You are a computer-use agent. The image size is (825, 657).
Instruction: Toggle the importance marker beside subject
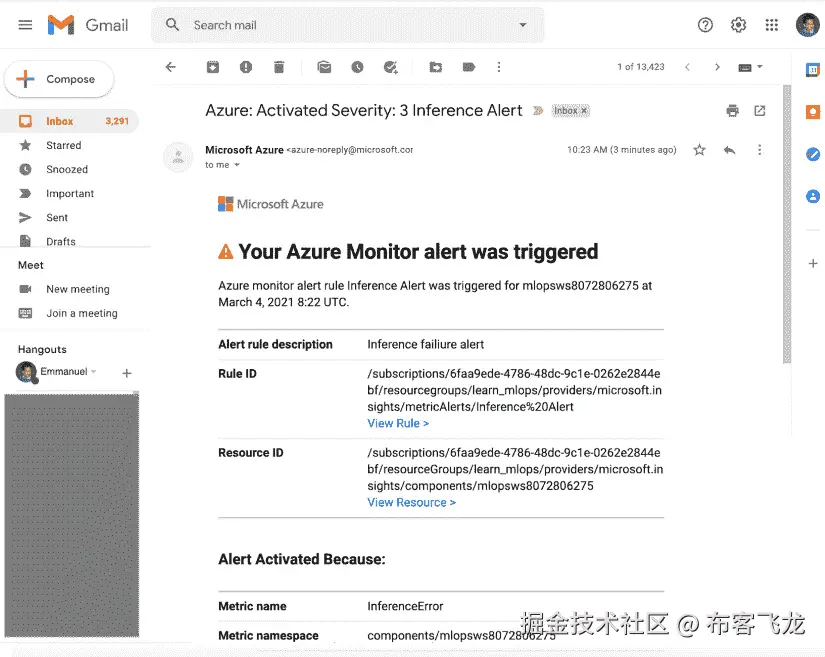point(538,110)
